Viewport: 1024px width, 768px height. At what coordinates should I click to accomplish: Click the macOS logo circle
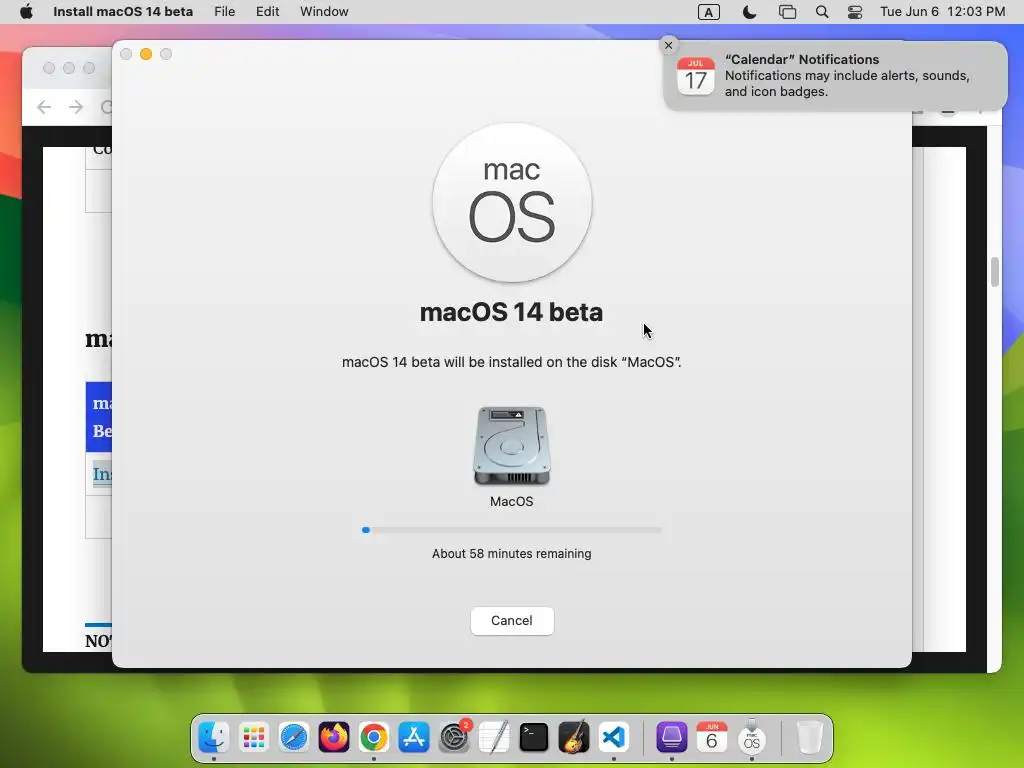click(512, 203)
